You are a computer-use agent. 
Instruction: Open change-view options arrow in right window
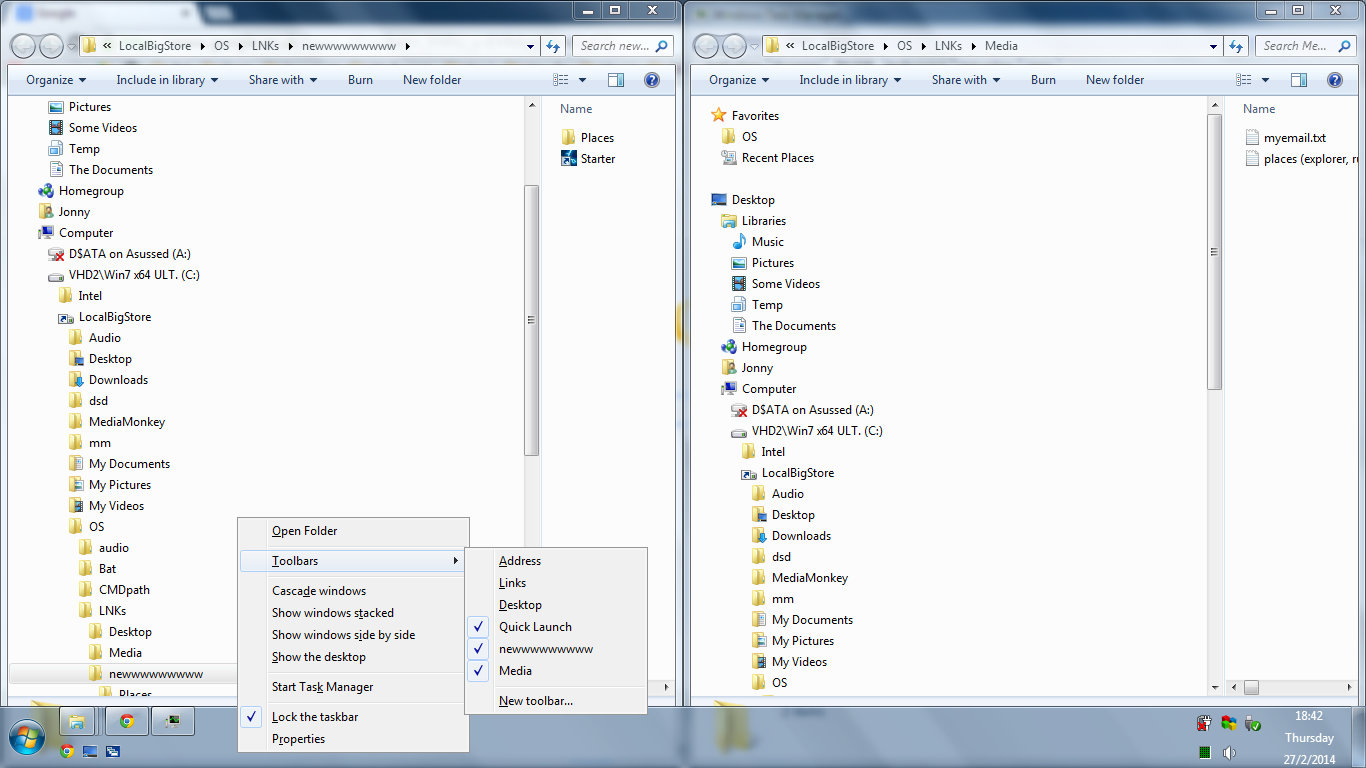tap(1265, 80)
